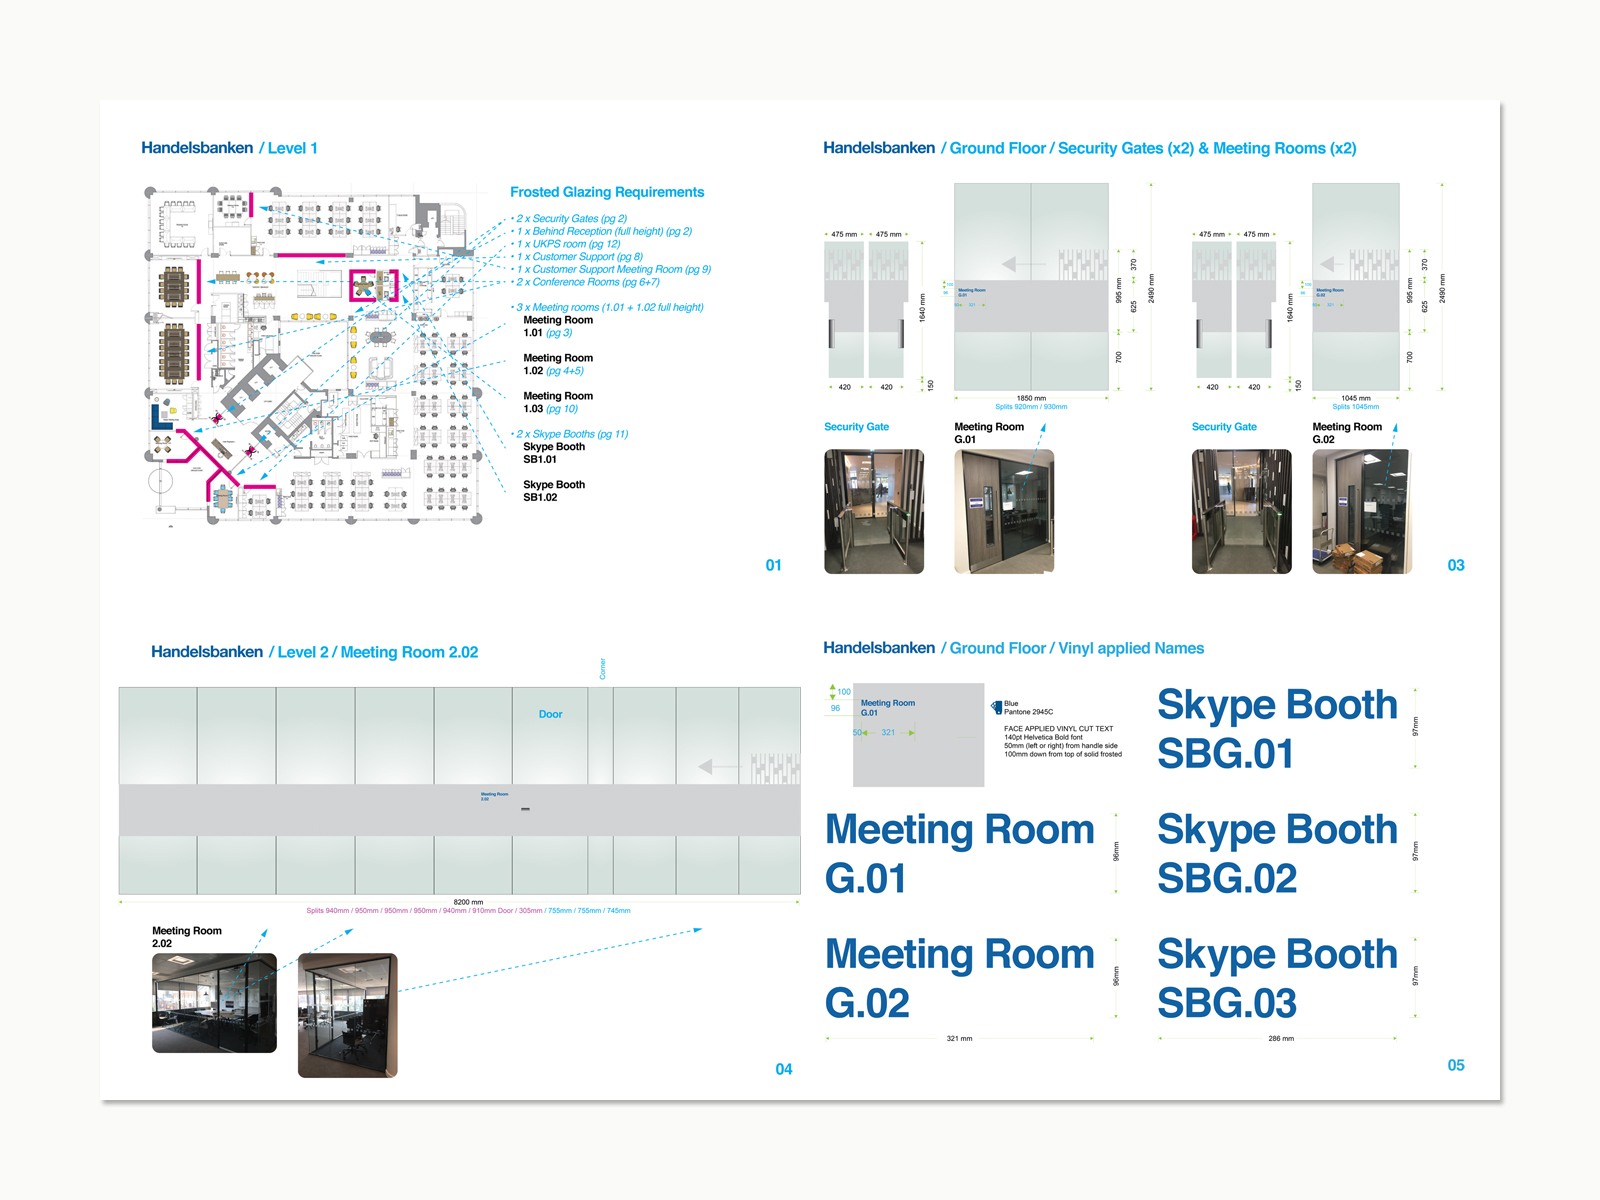Open the tall glass corner room photo
The image size is (1600, 1200).
tap(348, 1015)
